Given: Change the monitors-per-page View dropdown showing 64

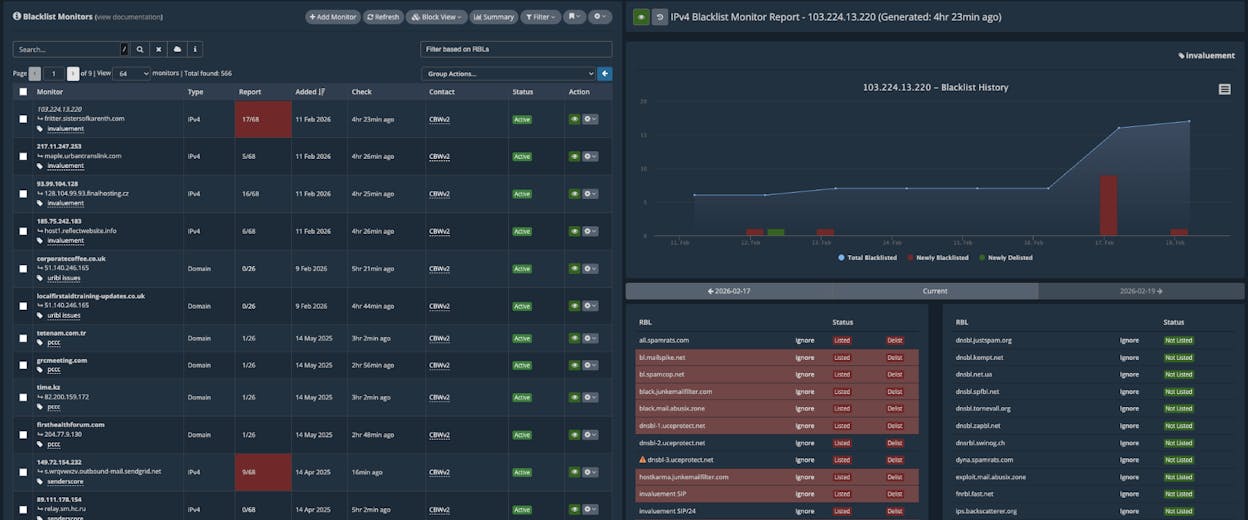Looking at the screenshot, I should point(132,73).
